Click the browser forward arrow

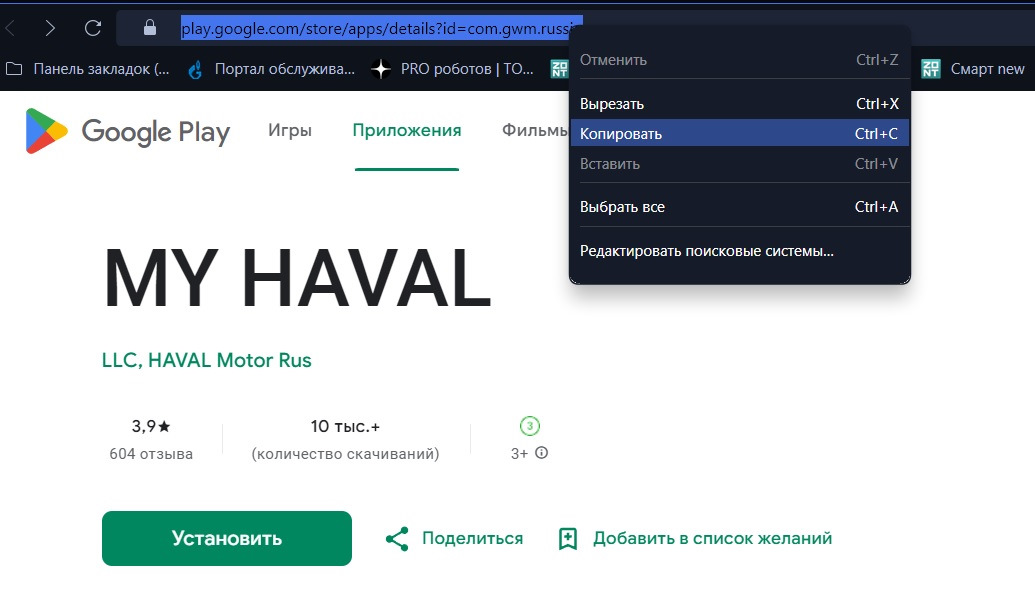(50, 28)
